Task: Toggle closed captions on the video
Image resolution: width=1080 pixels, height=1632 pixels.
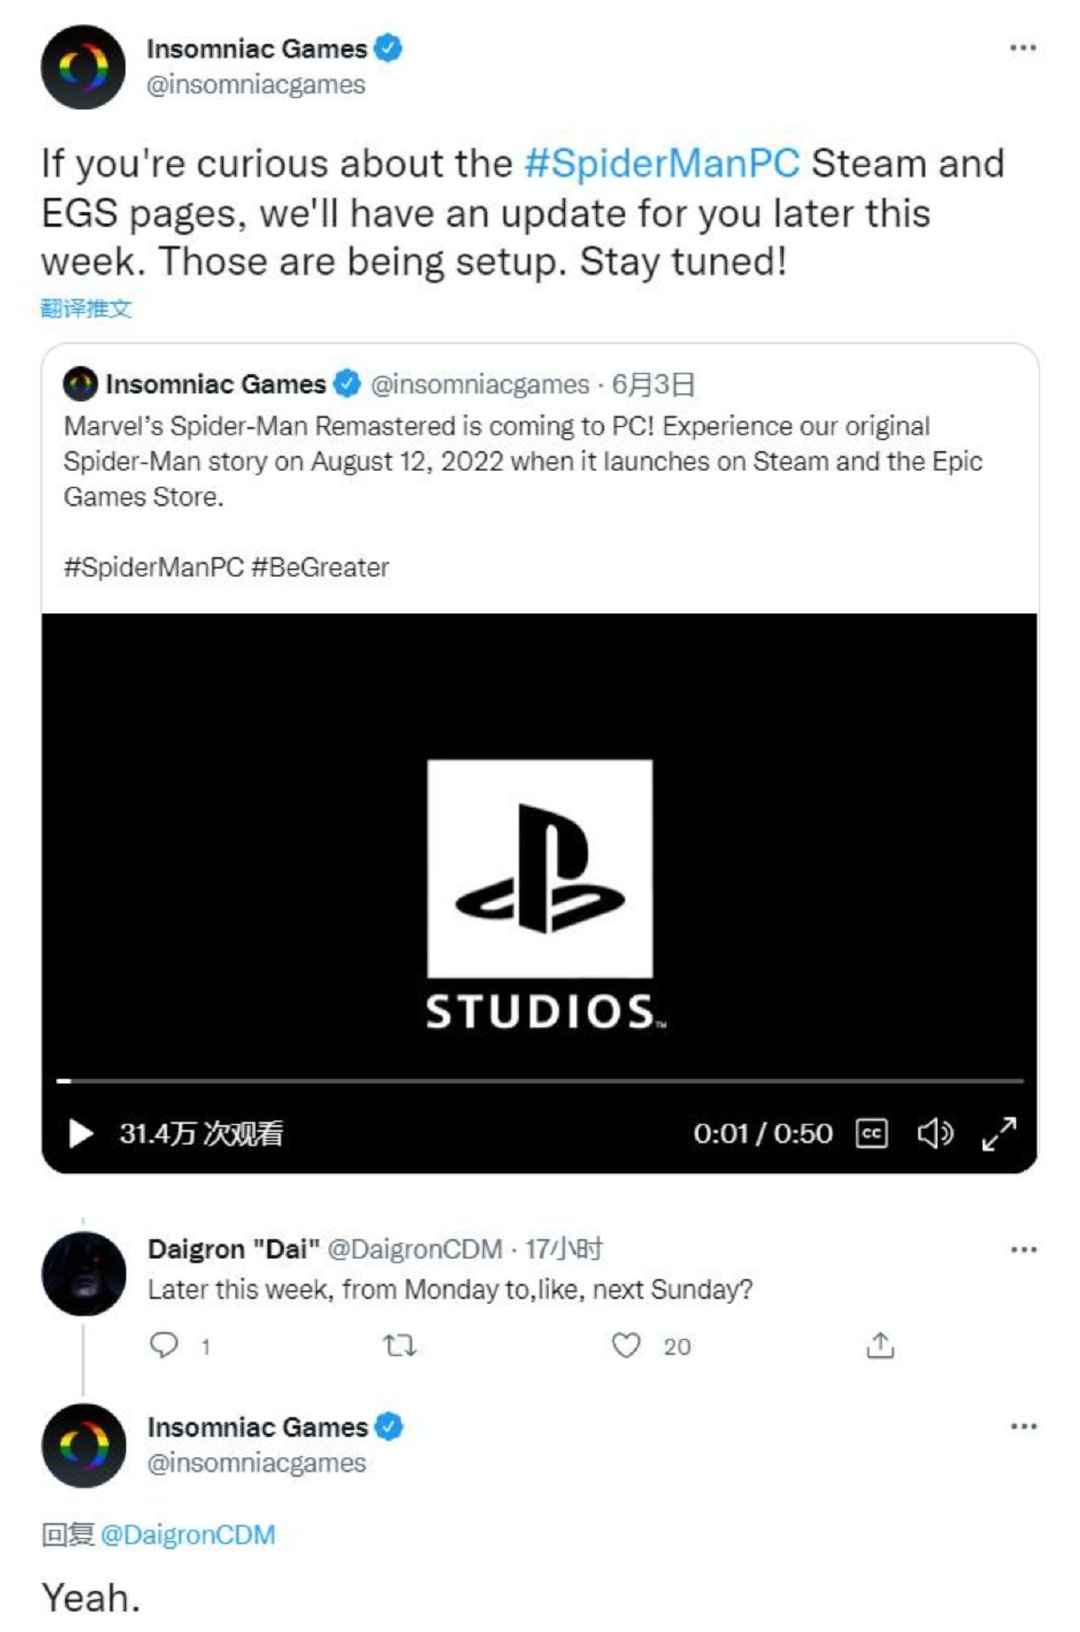Action: click(x=872, y=1133)
